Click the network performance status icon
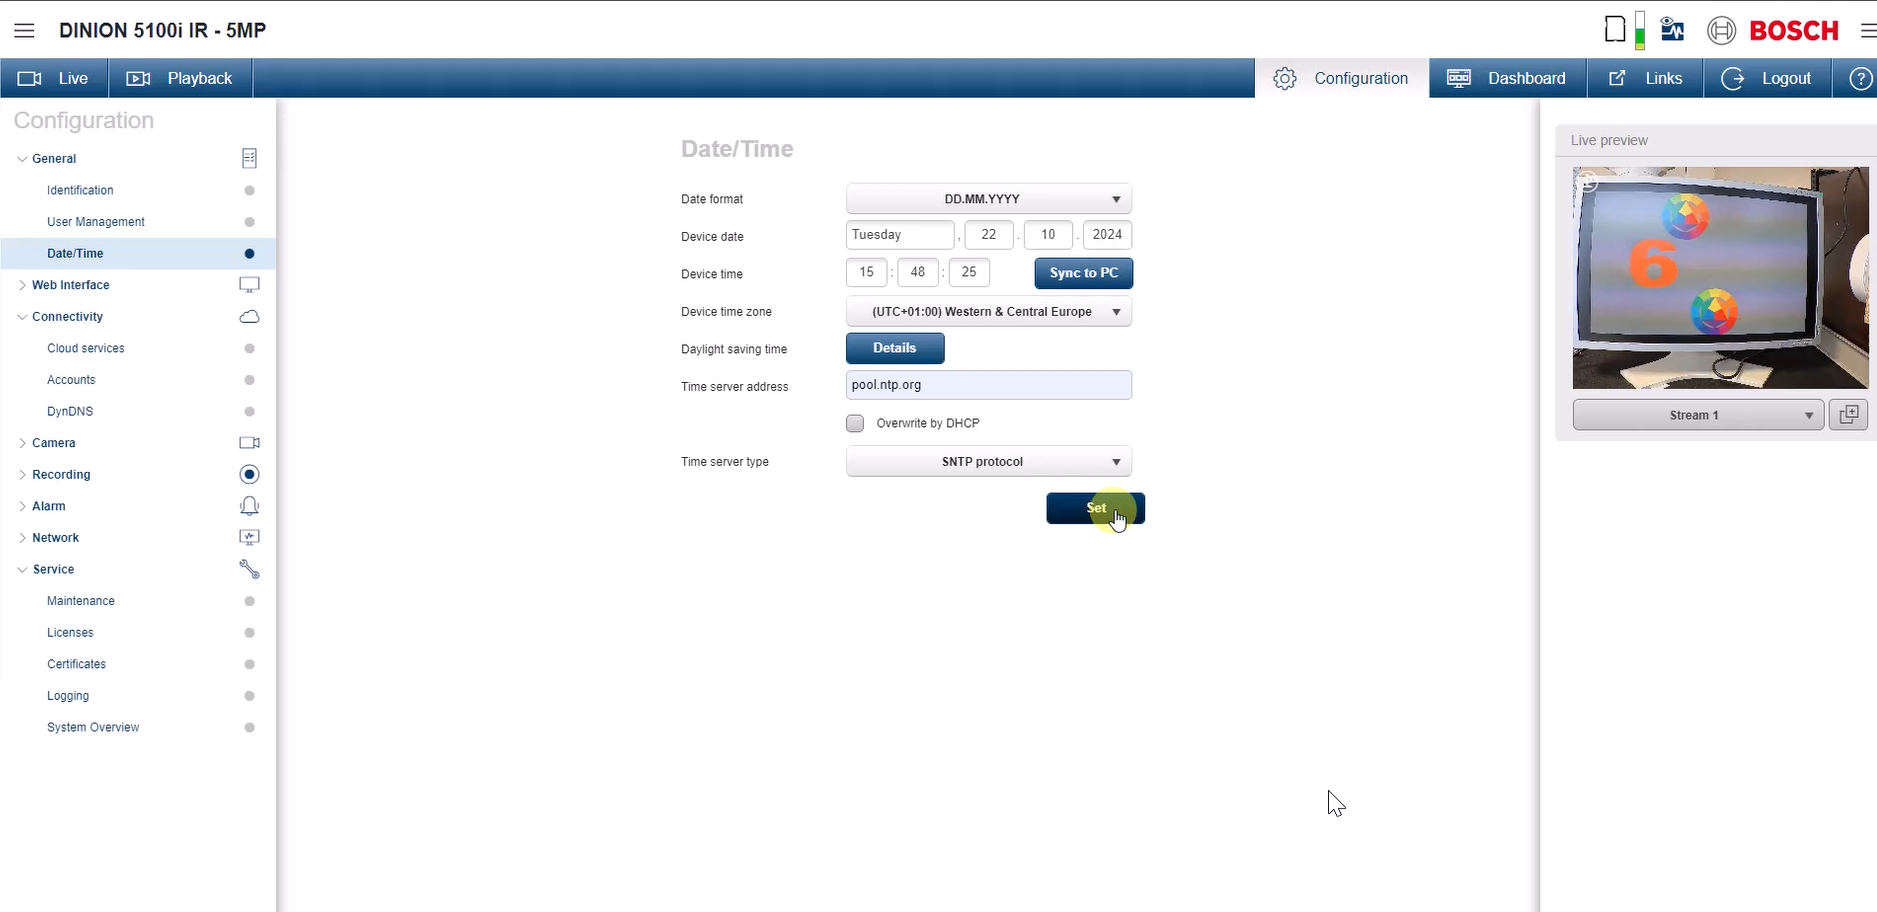 tap(1672, 29)
